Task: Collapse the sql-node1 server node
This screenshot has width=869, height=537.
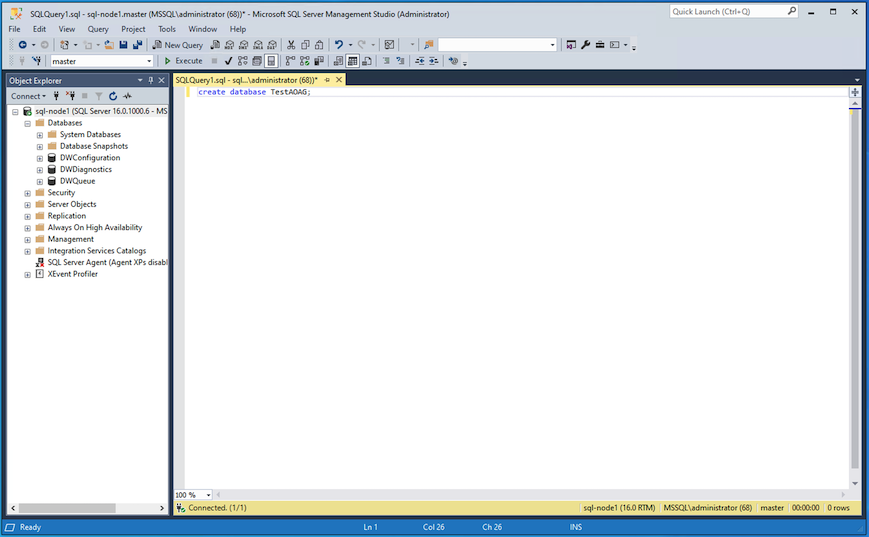Action: click(16, 111)
